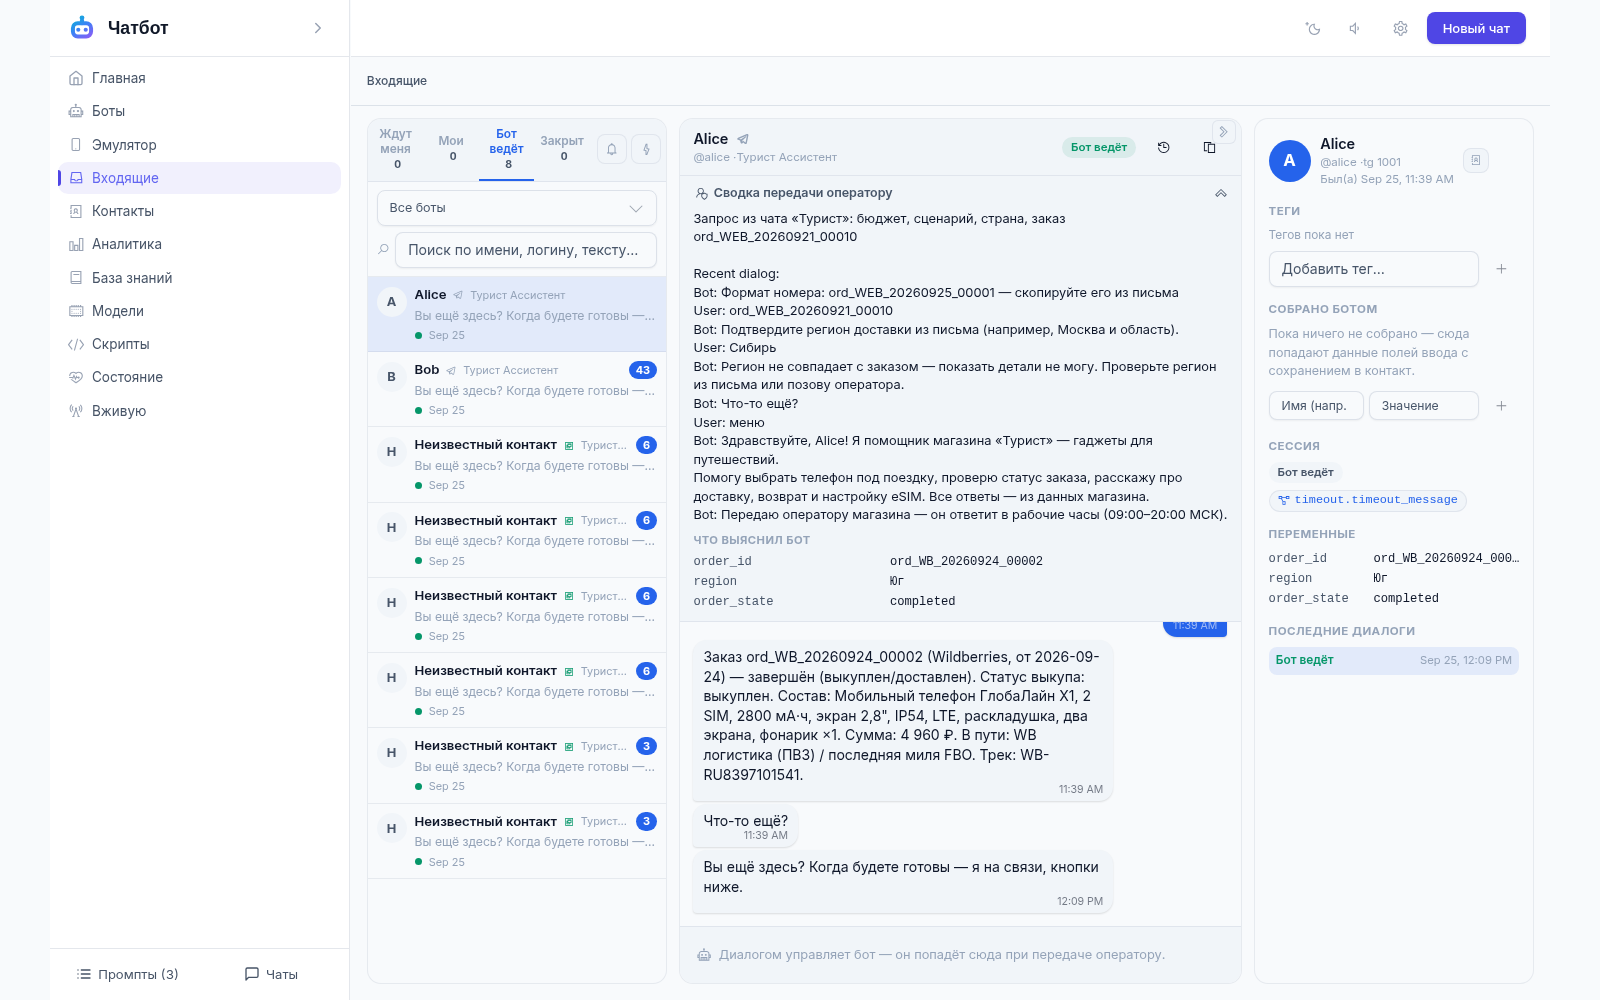
Task: Click the history clock icon in chat header
Action: 1164,147
